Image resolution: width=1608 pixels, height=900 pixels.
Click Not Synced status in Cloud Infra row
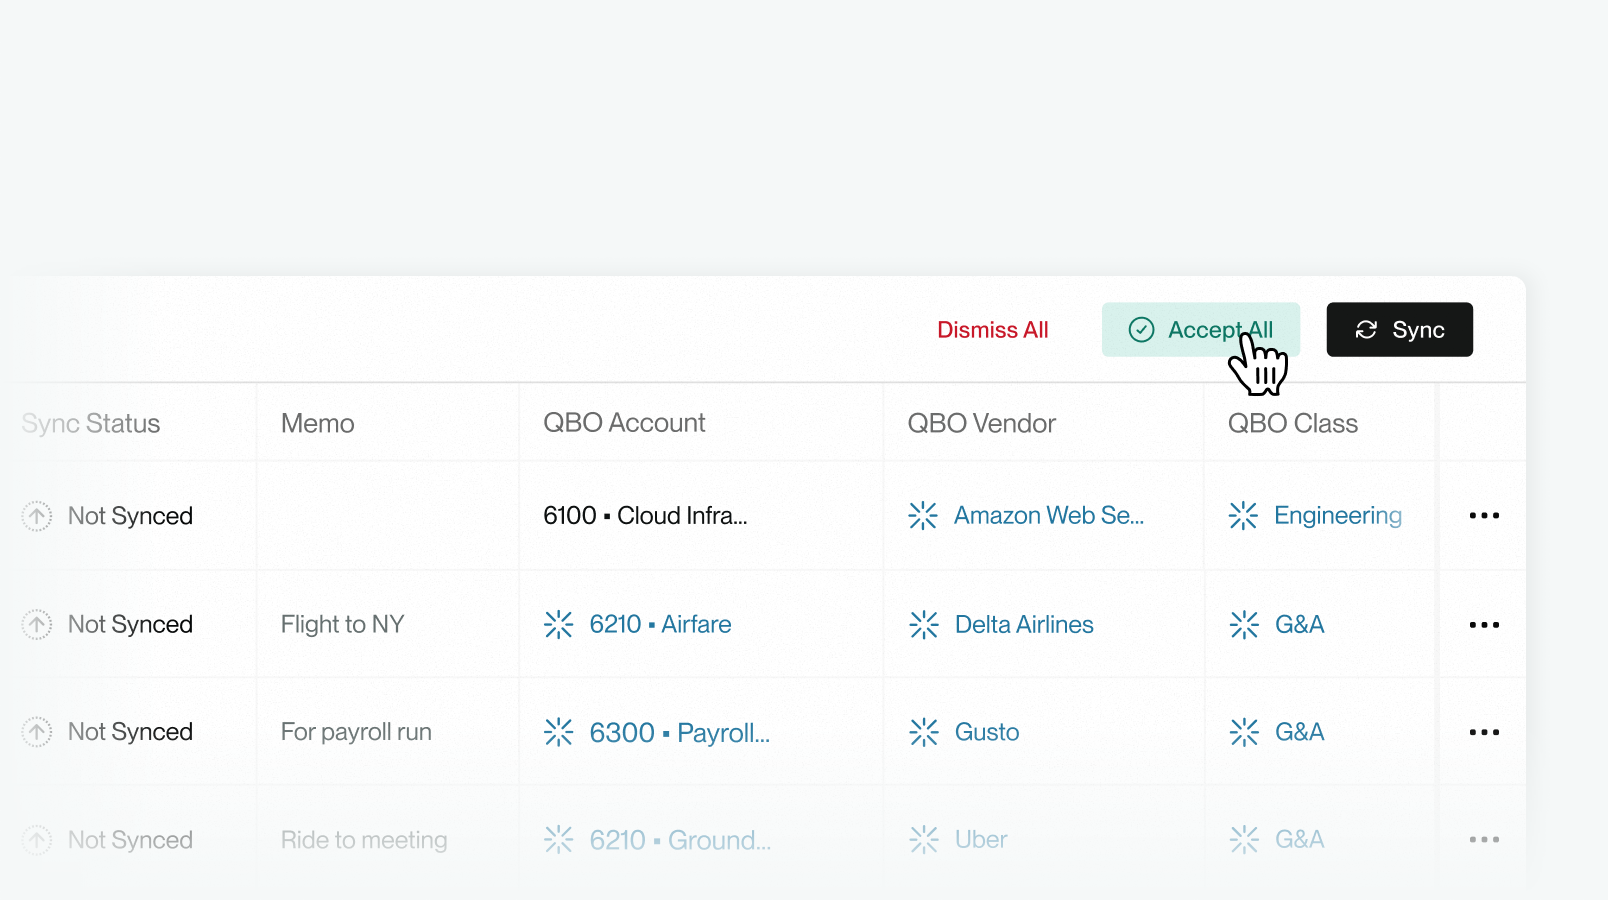tap(130, 516)
